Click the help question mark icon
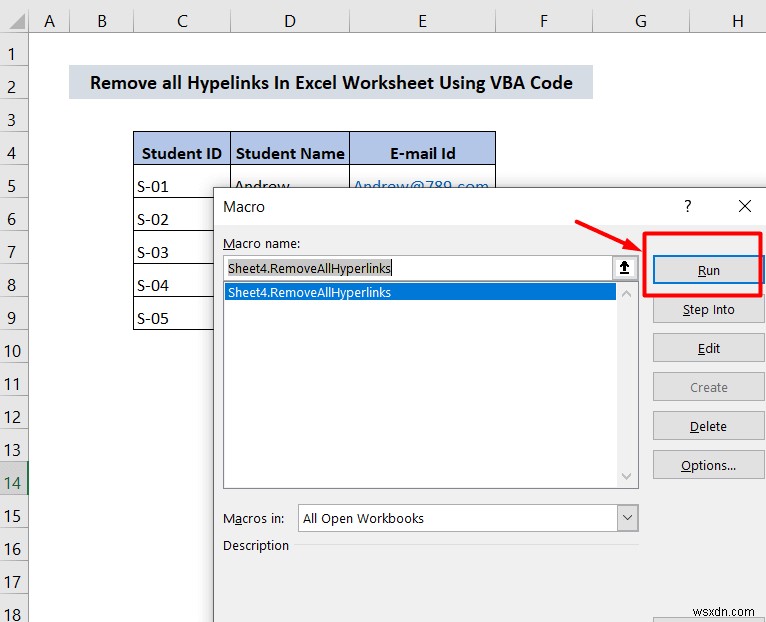This screenshot has height=622, width=766. (x=687, y=206)
